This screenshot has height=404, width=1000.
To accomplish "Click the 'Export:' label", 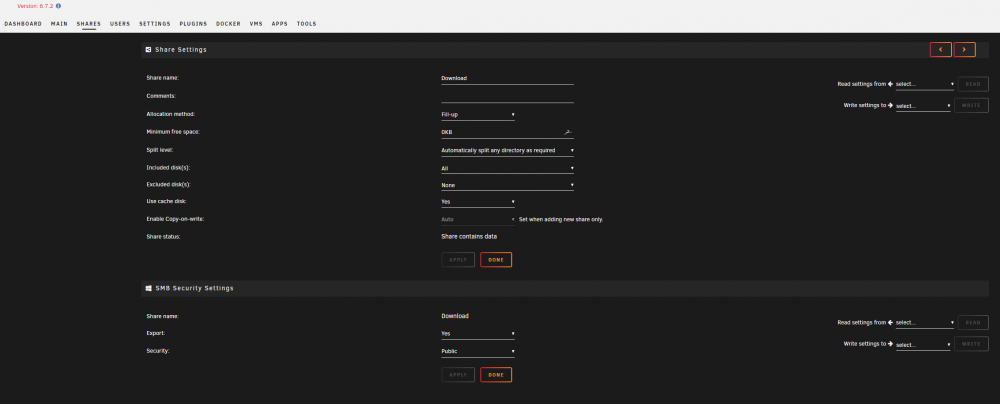I will coord(156,333).
